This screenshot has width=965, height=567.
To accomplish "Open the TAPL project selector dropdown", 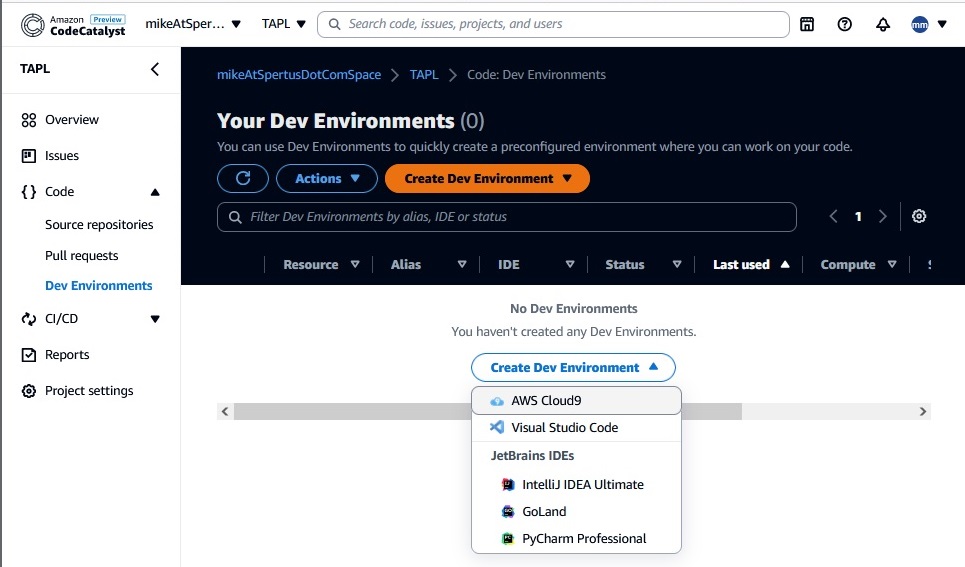I will [284, 24].
